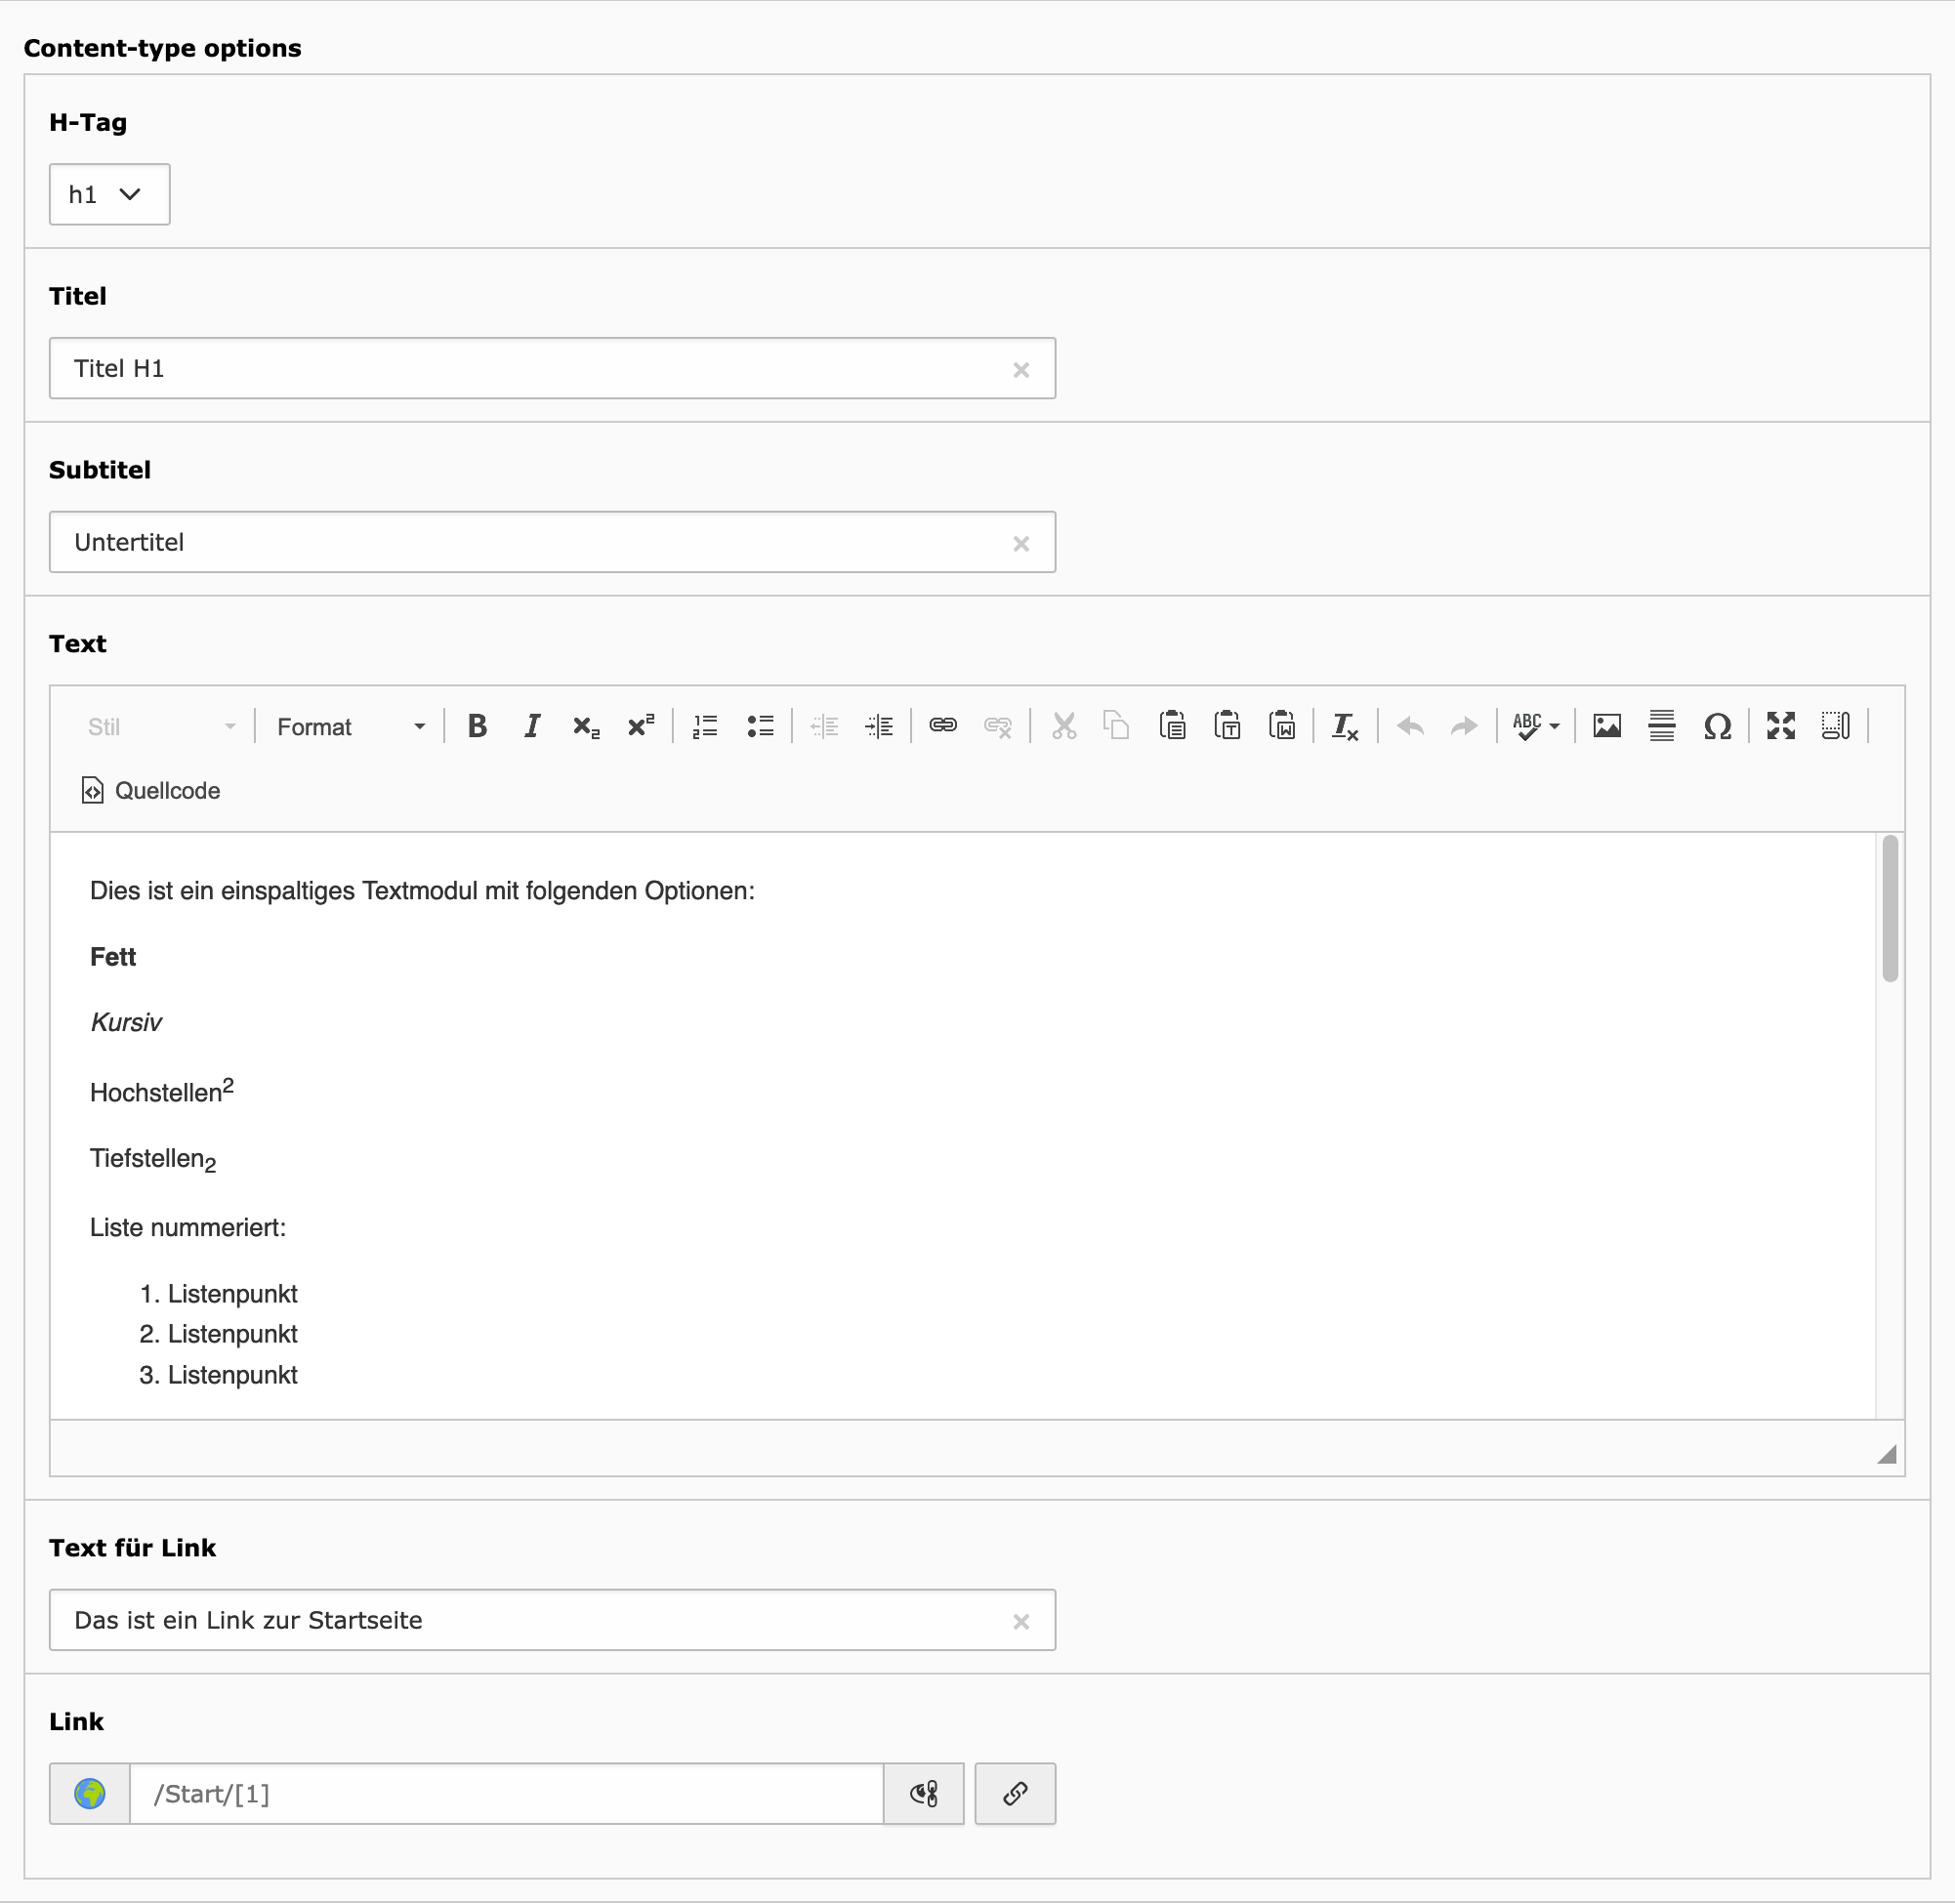
Task: Toggle bold formatting in the Text editor
Action: 477,726
